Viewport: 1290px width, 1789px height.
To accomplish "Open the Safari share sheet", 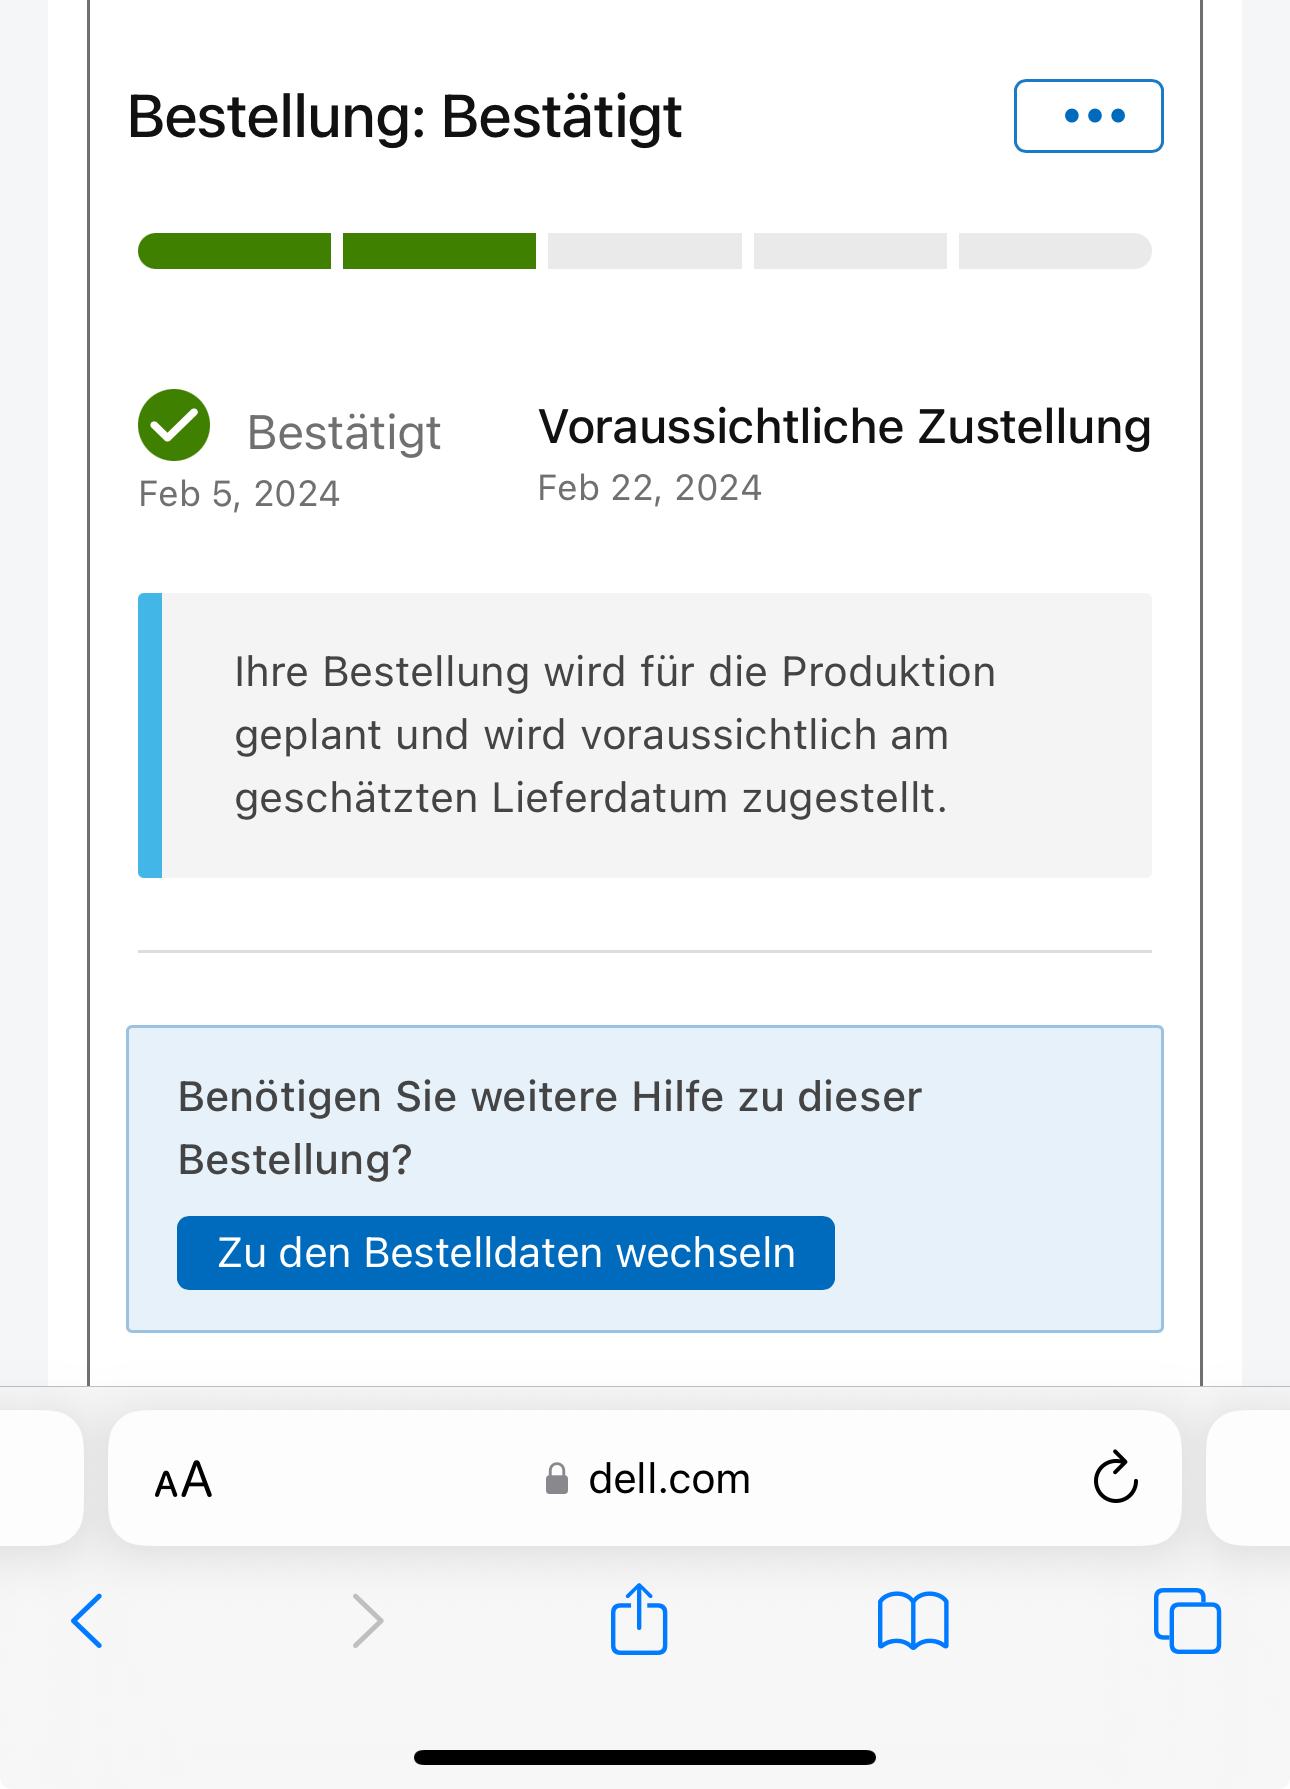I will [639, 1619].
